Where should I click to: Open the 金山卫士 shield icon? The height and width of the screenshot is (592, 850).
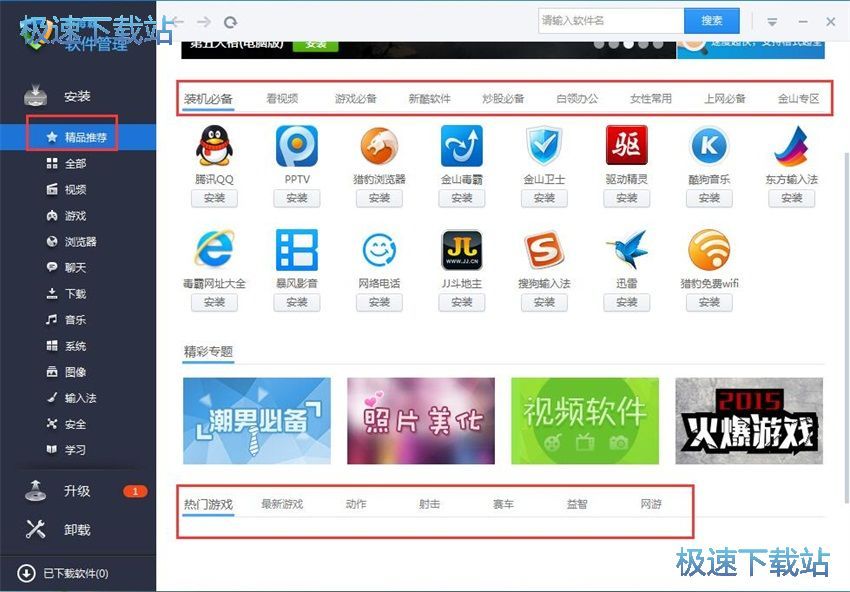(x=544, y=145)
